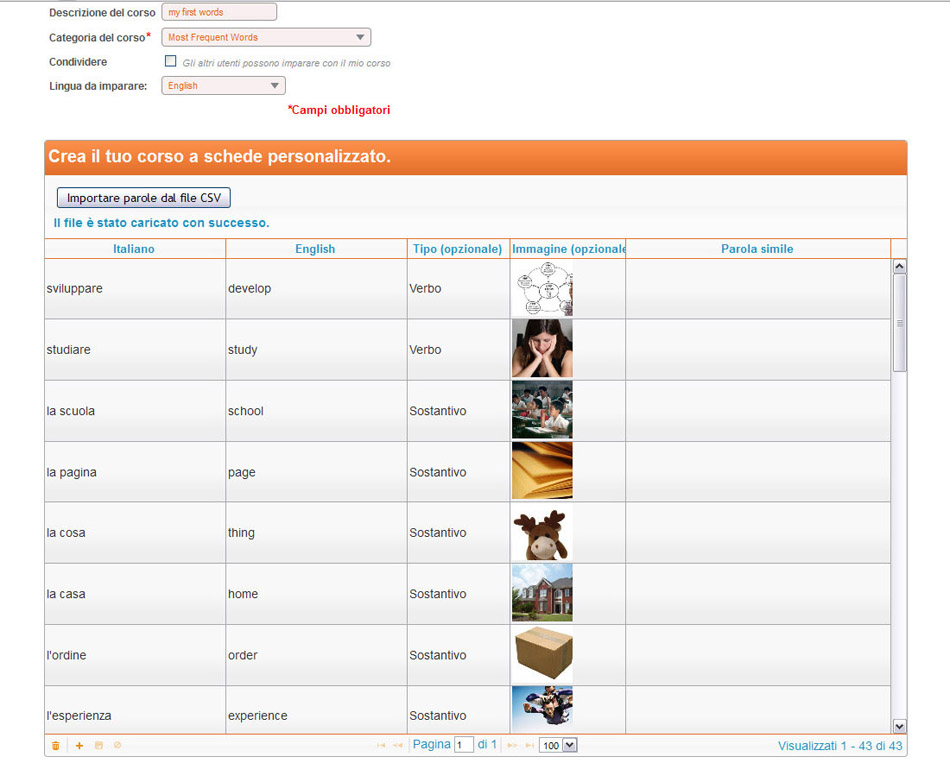Go to next page pager icon
Screen dimensions: 950x763
pyautogui.click(x=513, y=745)
